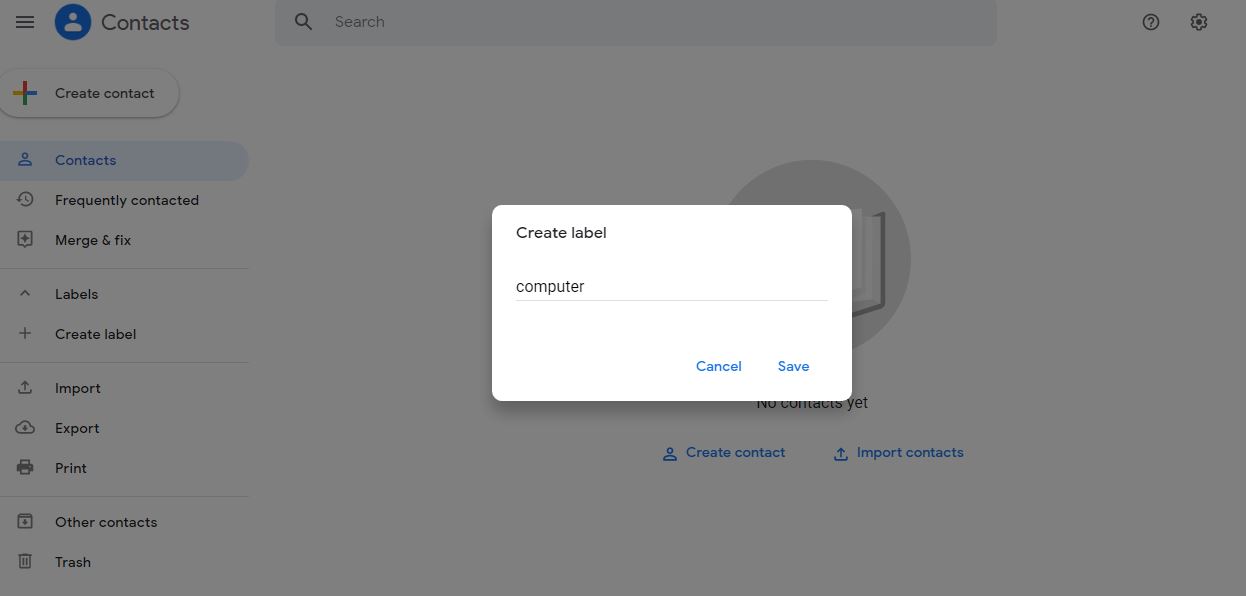Click the Import upload icon in sidebar
1246x596 pixels.
click(25, 388)
